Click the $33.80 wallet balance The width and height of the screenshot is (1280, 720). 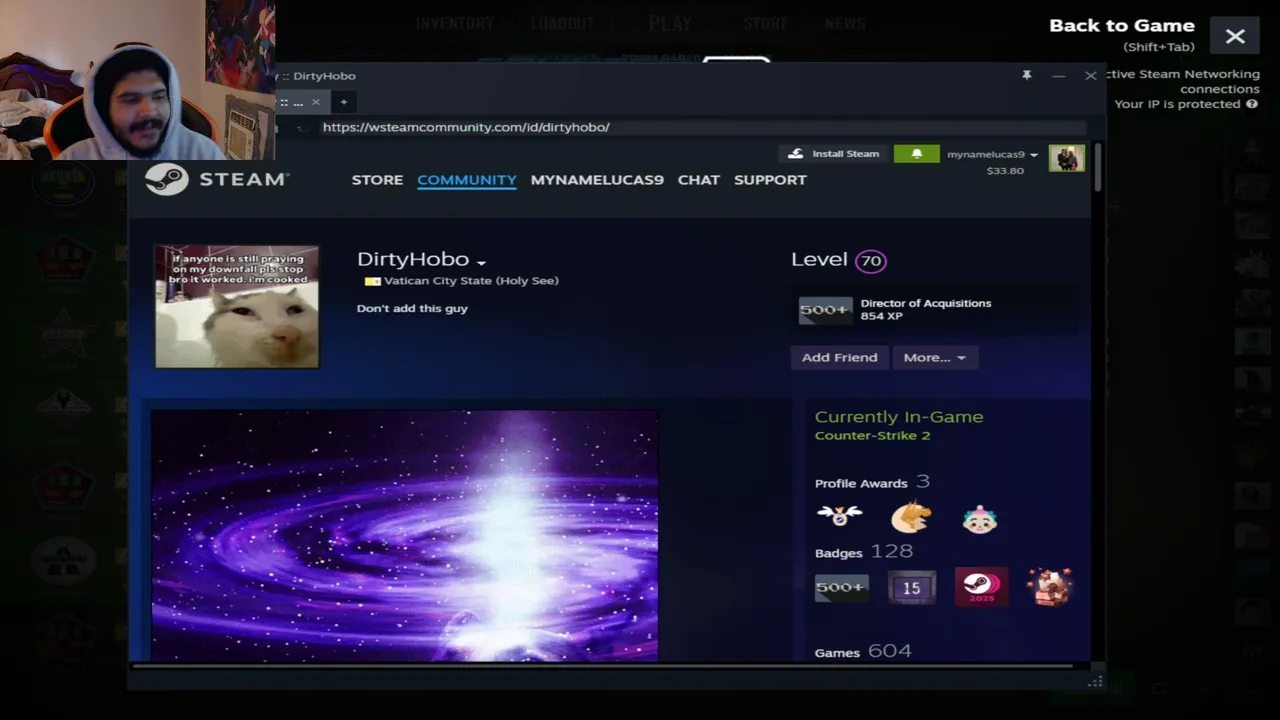1005,171
